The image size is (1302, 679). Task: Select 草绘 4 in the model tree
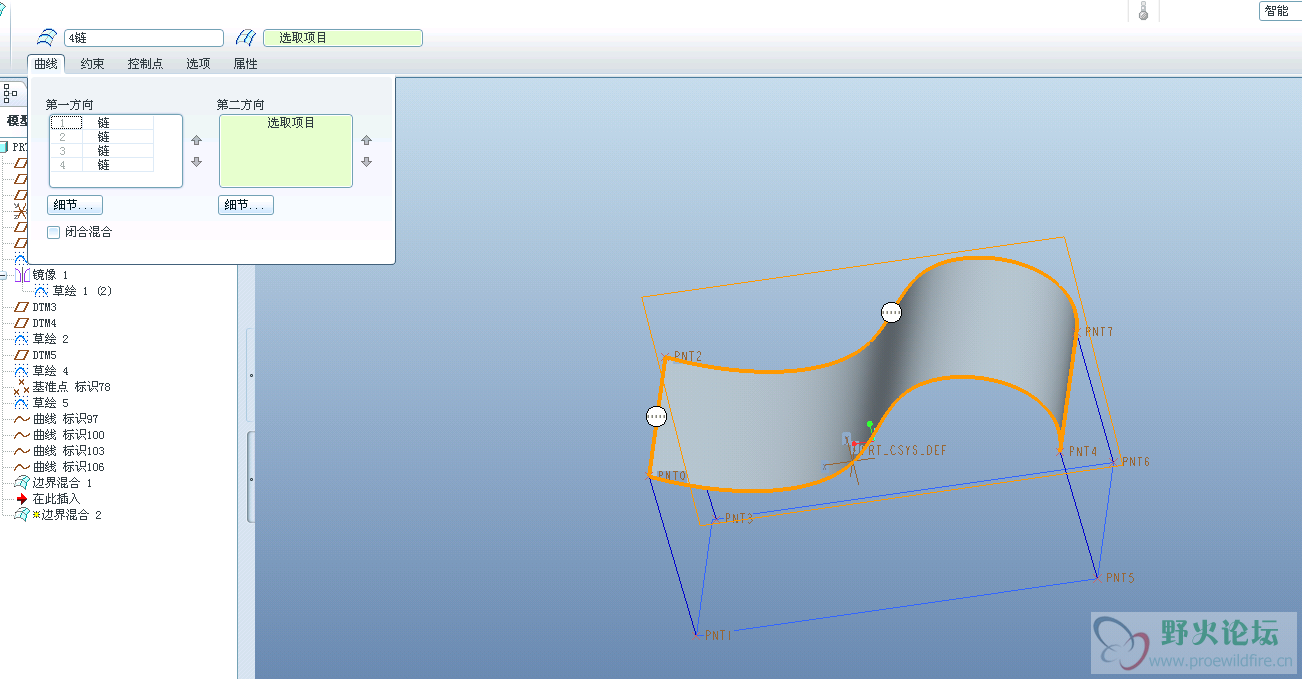(50, 371)
